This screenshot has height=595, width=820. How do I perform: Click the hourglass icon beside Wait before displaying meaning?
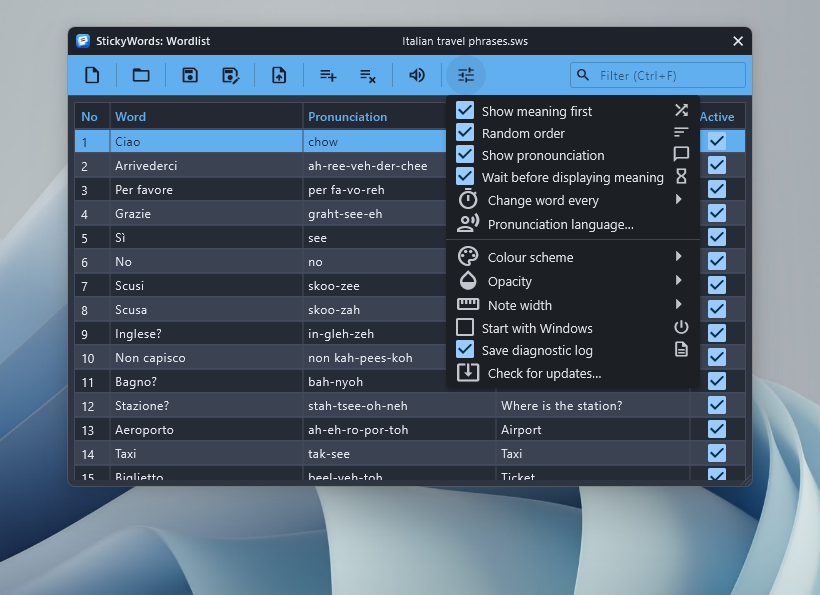click(681, 176)
